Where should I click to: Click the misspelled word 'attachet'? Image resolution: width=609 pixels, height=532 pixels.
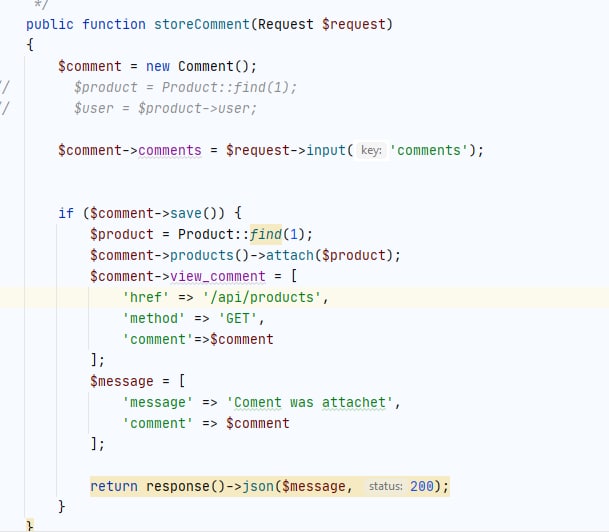point(354,402)
